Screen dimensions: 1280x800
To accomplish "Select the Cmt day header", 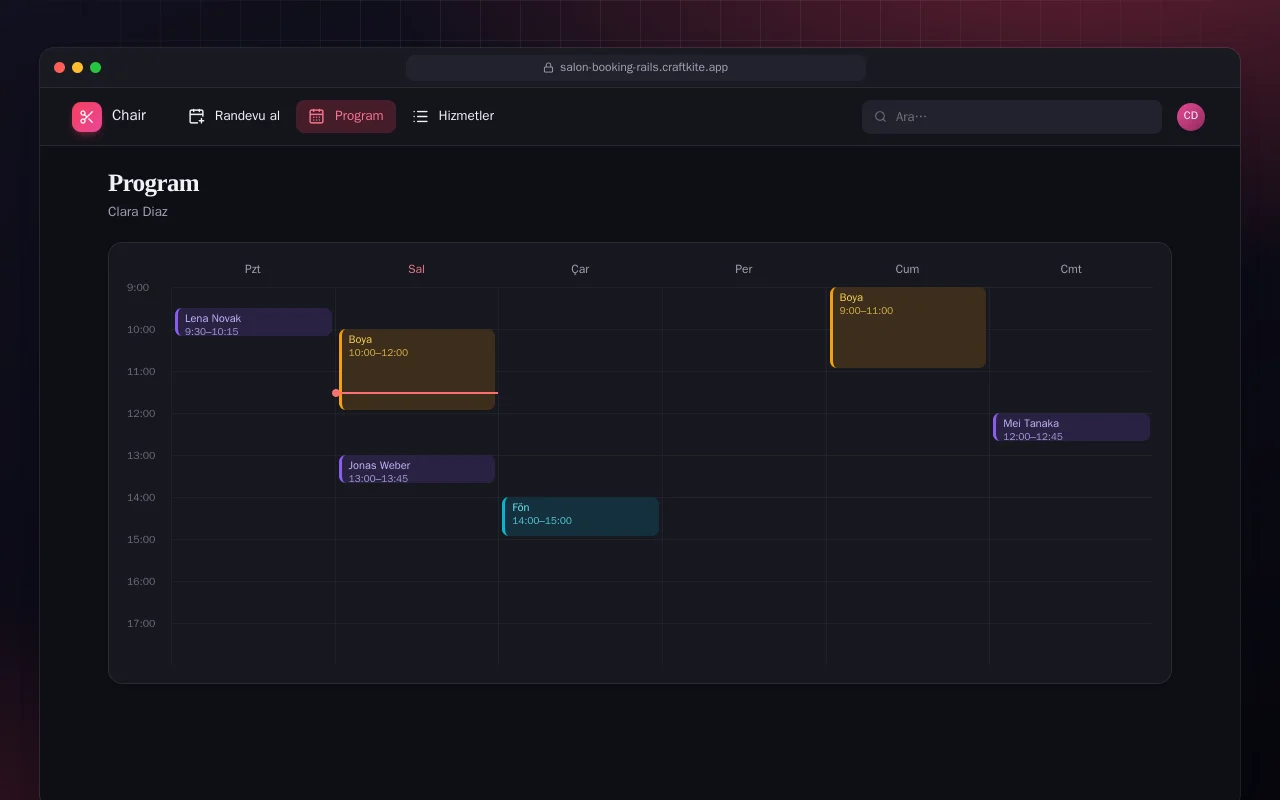I will click(1071, 269).
